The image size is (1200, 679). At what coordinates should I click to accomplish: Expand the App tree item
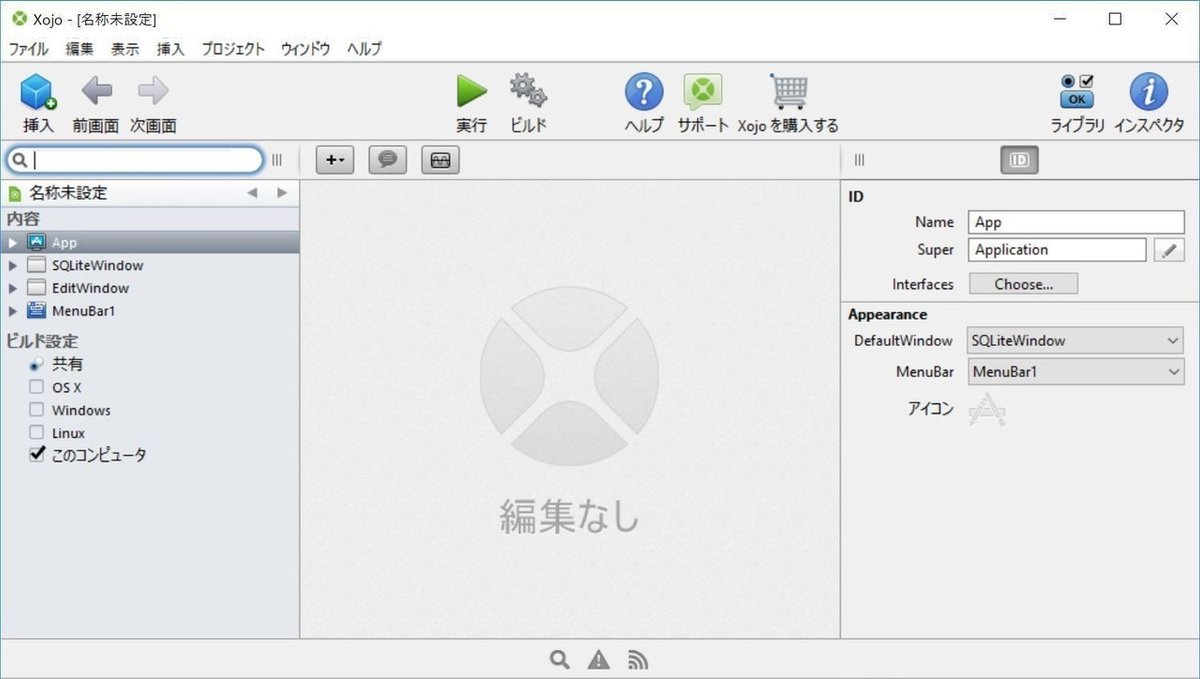(x=12, y=243)
